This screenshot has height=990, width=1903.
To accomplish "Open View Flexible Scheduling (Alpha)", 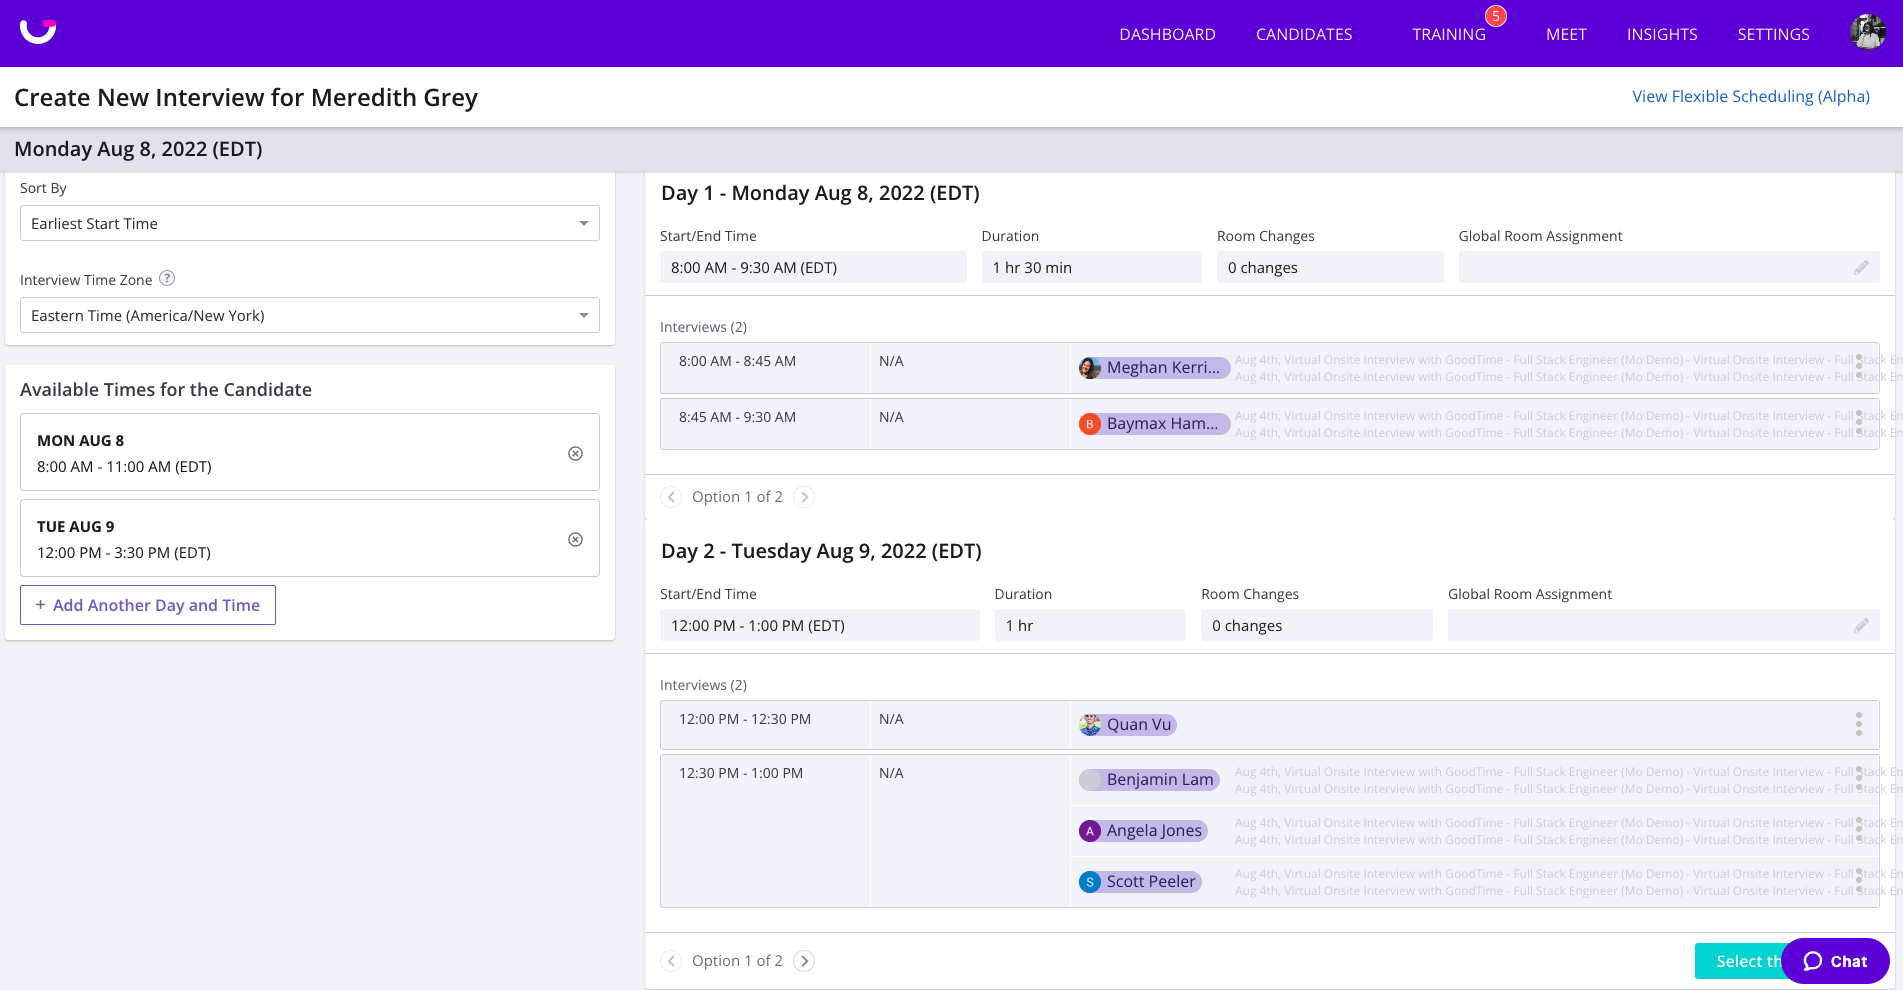I will coord(1749,96).
